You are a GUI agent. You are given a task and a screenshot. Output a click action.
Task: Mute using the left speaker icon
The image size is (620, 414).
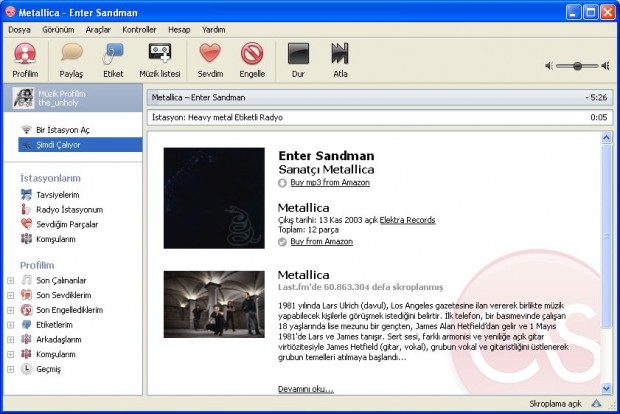pos(549,66)
